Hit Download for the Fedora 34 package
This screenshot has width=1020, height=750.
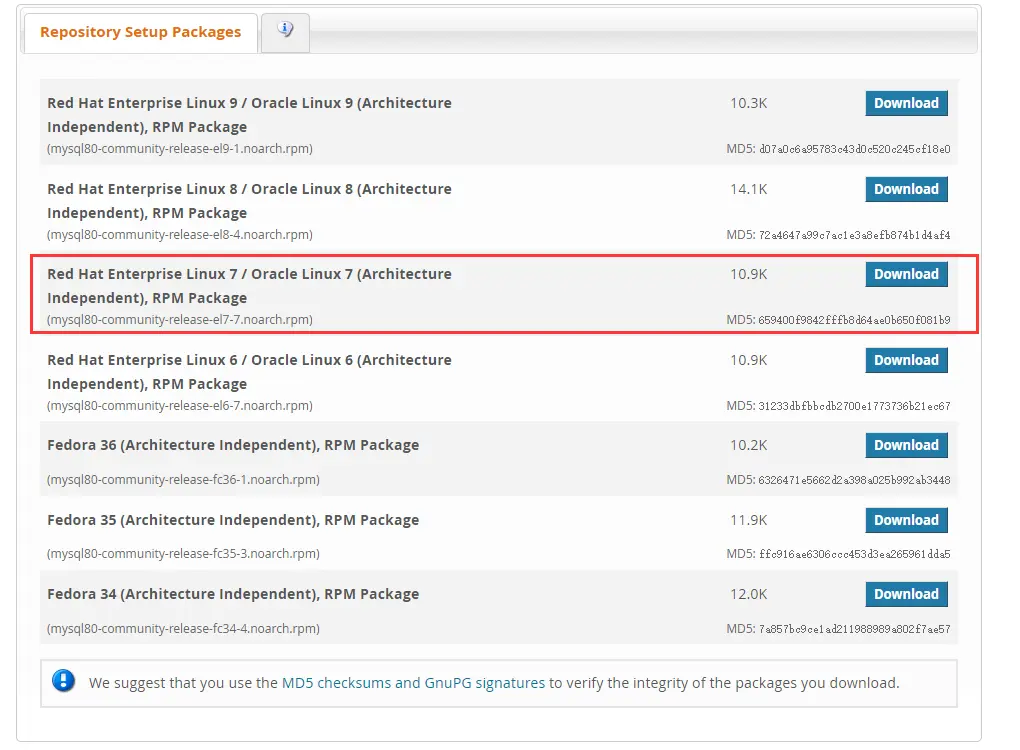click(906, 594)
